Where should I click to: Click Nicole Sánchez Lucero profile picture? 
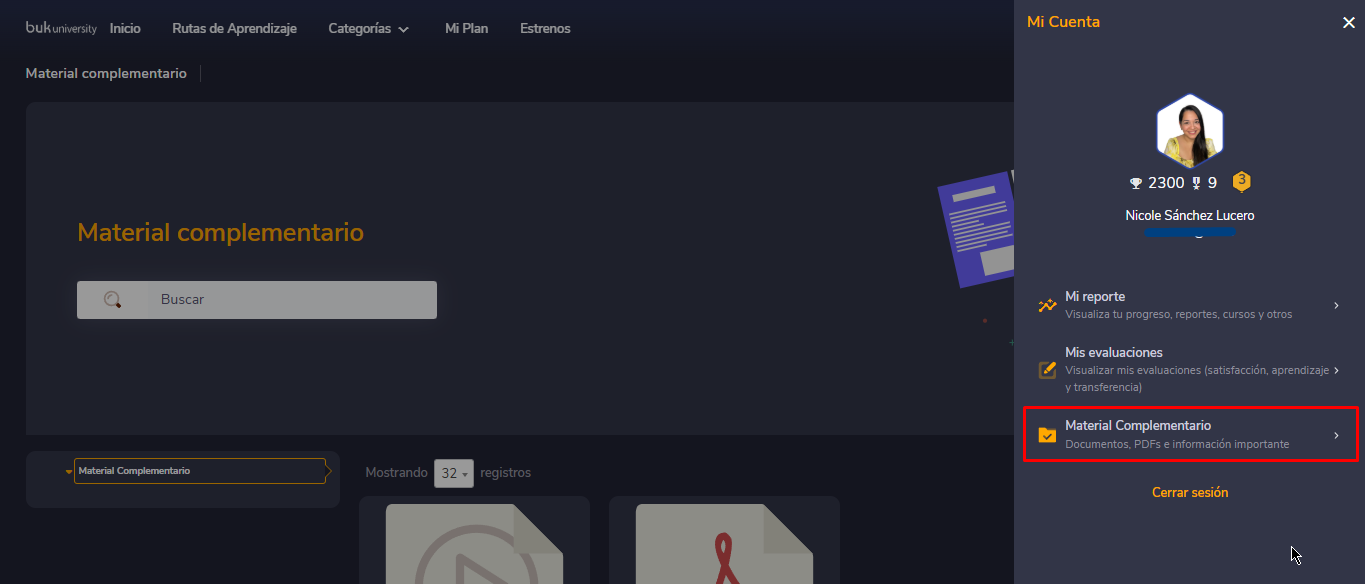point(1189,131)
